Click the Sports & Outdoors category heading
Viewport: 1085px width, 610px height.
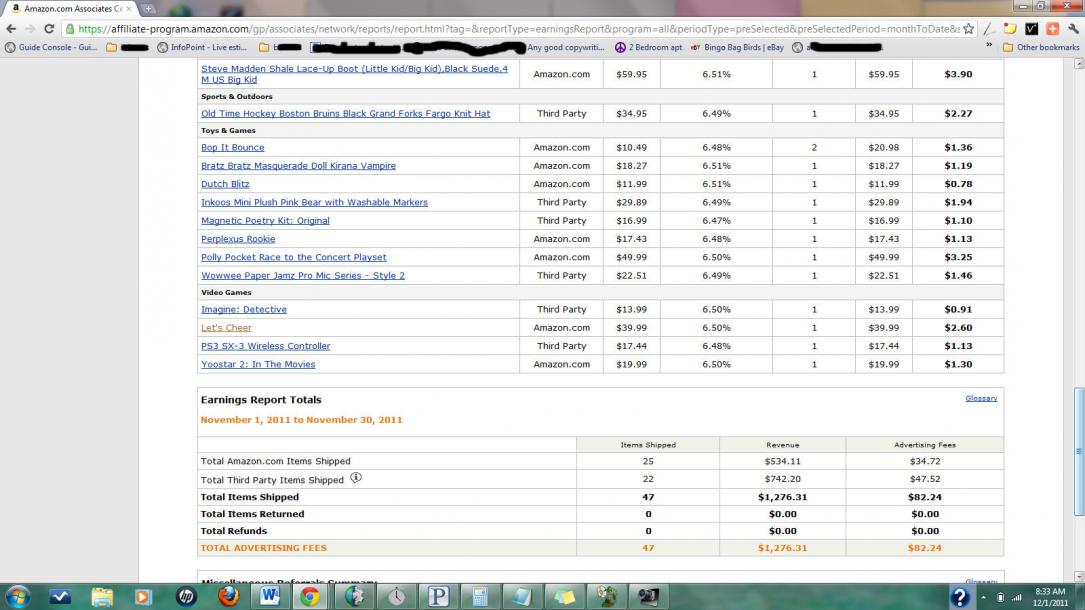[x=237, y=97]
